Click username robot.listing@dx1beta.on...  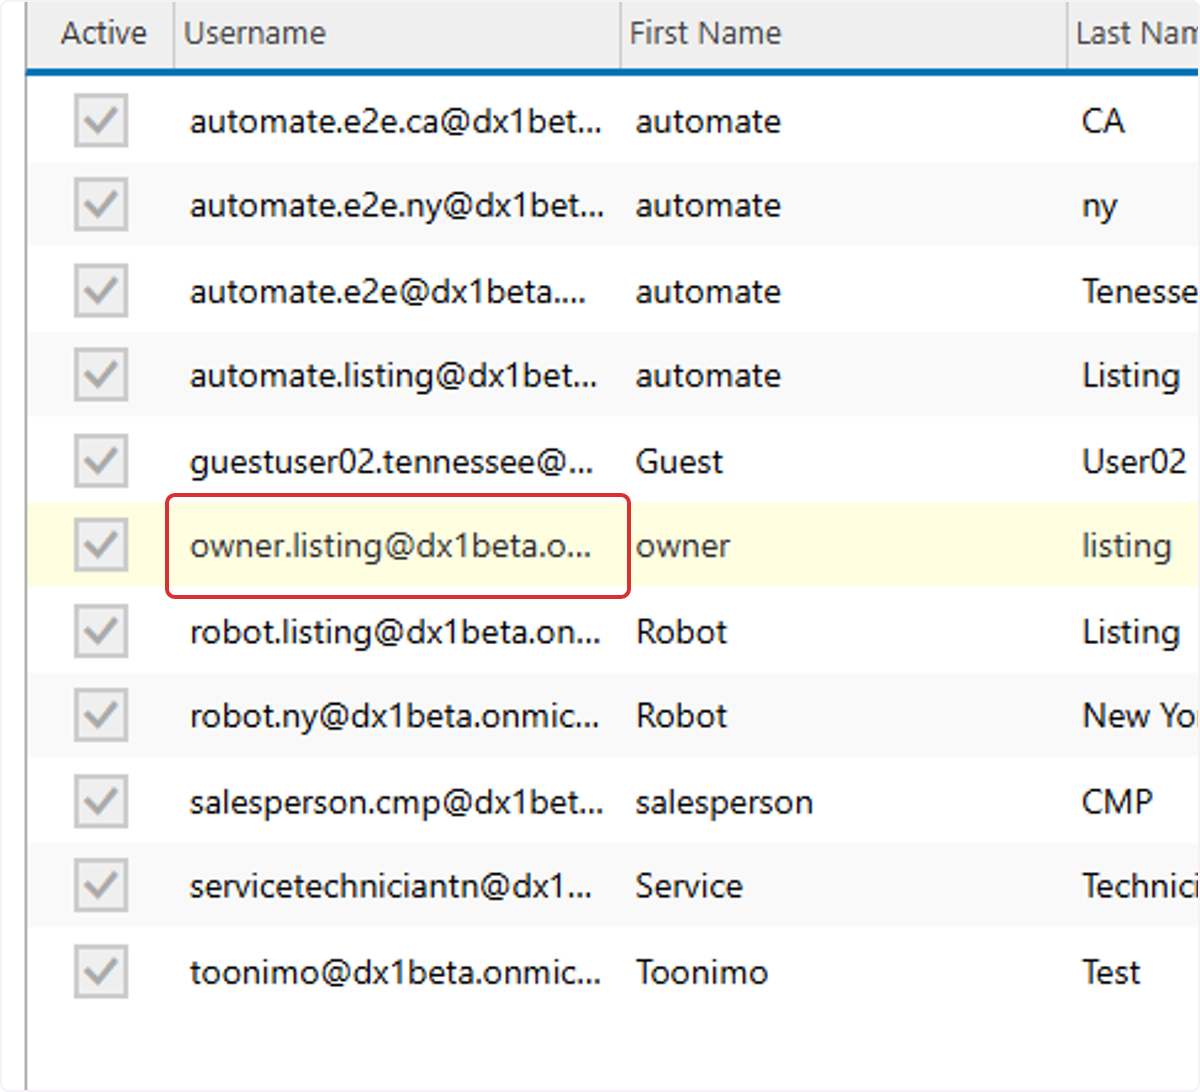pos(395,632)
